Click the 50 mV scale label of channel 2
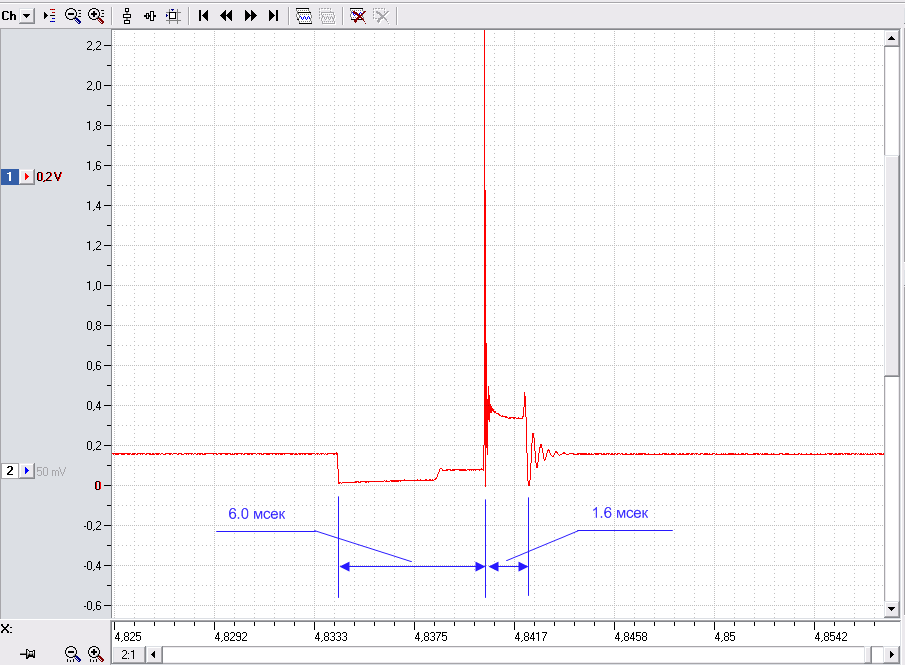The image size is (905, 665). tap(51, 472)
